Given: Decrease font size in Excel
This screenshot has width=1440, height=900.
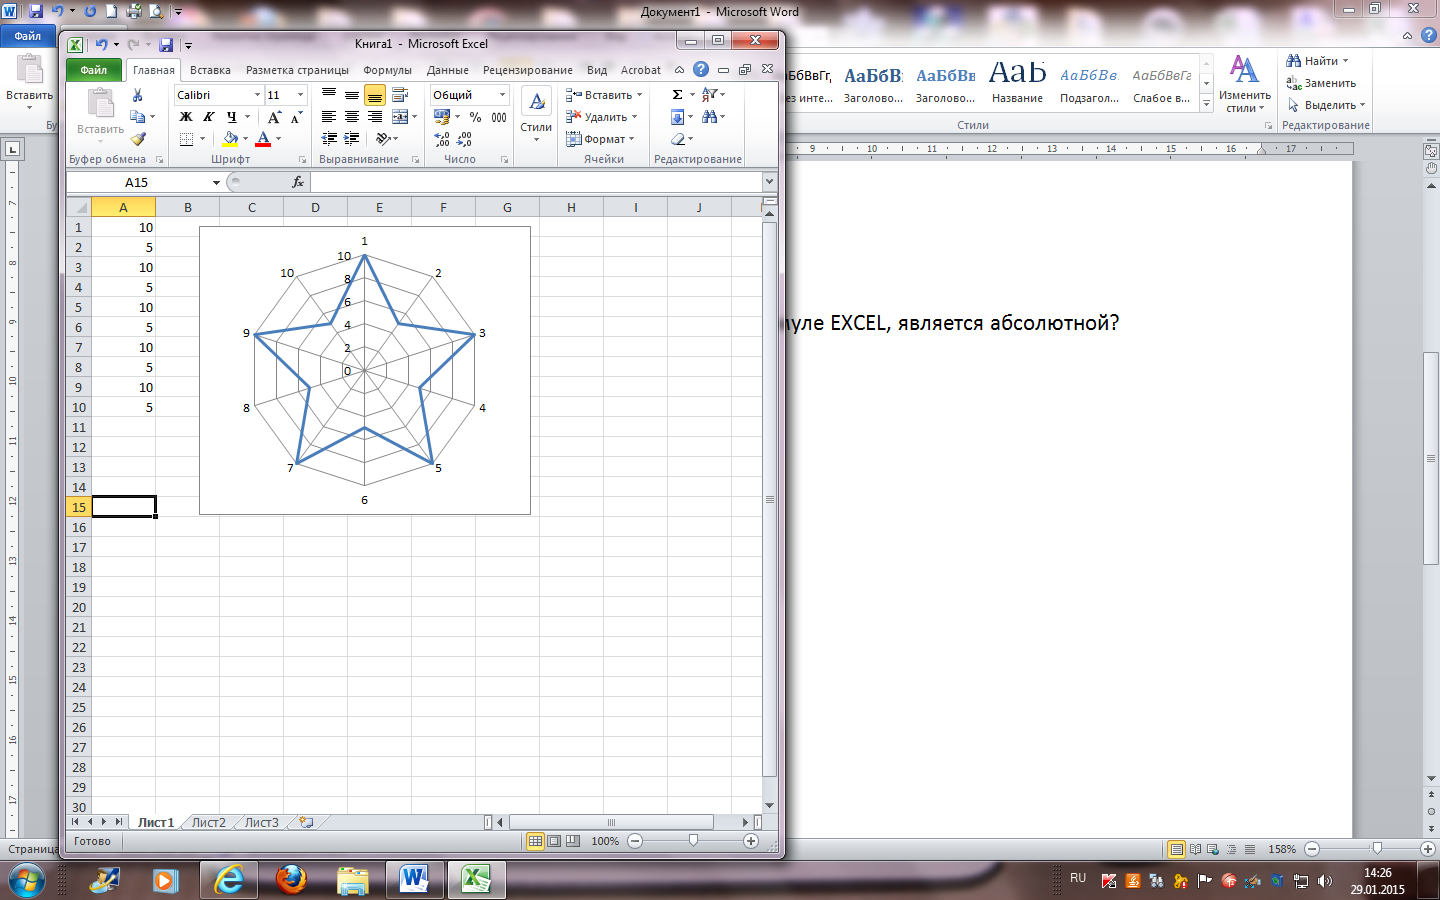Looking at the screenshot, I should coord(296,117).
